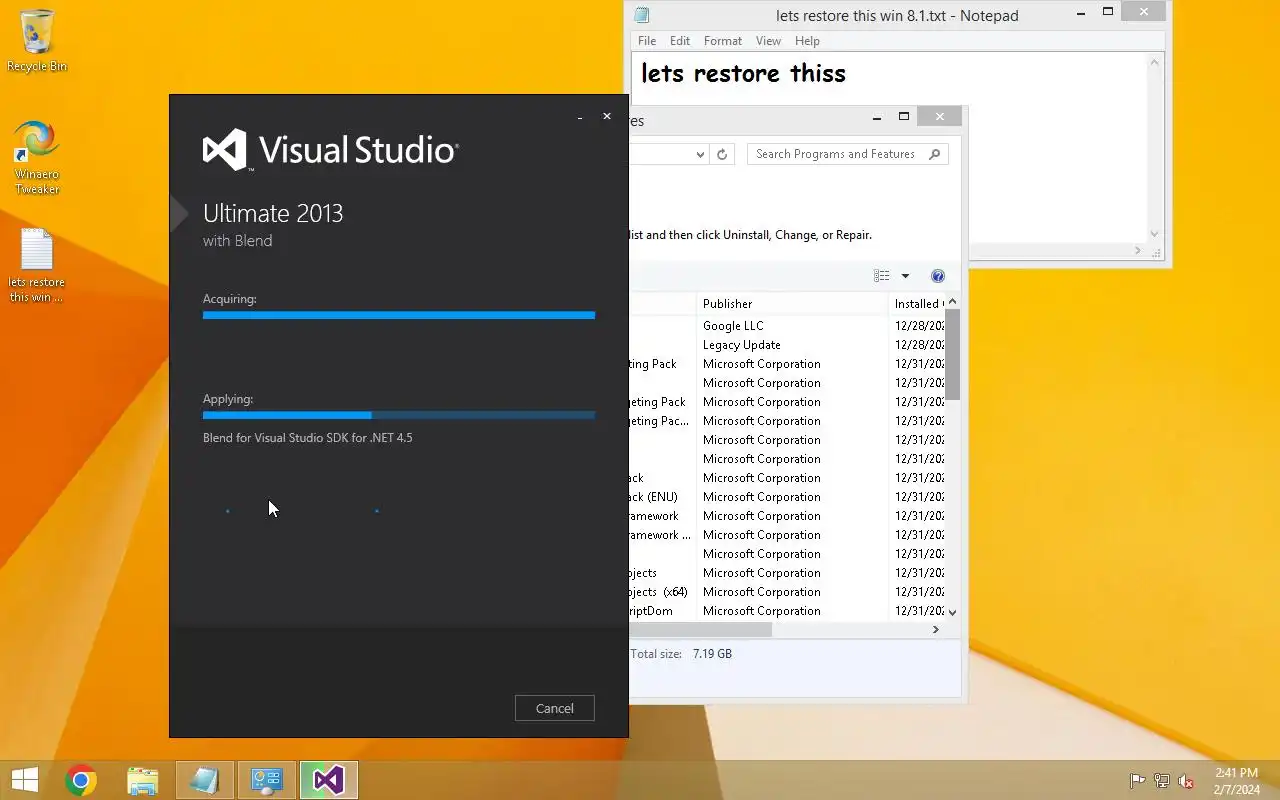Open network icon in system tray
The width and height of the screenshot is (1280, 800).
[1162, 781]
